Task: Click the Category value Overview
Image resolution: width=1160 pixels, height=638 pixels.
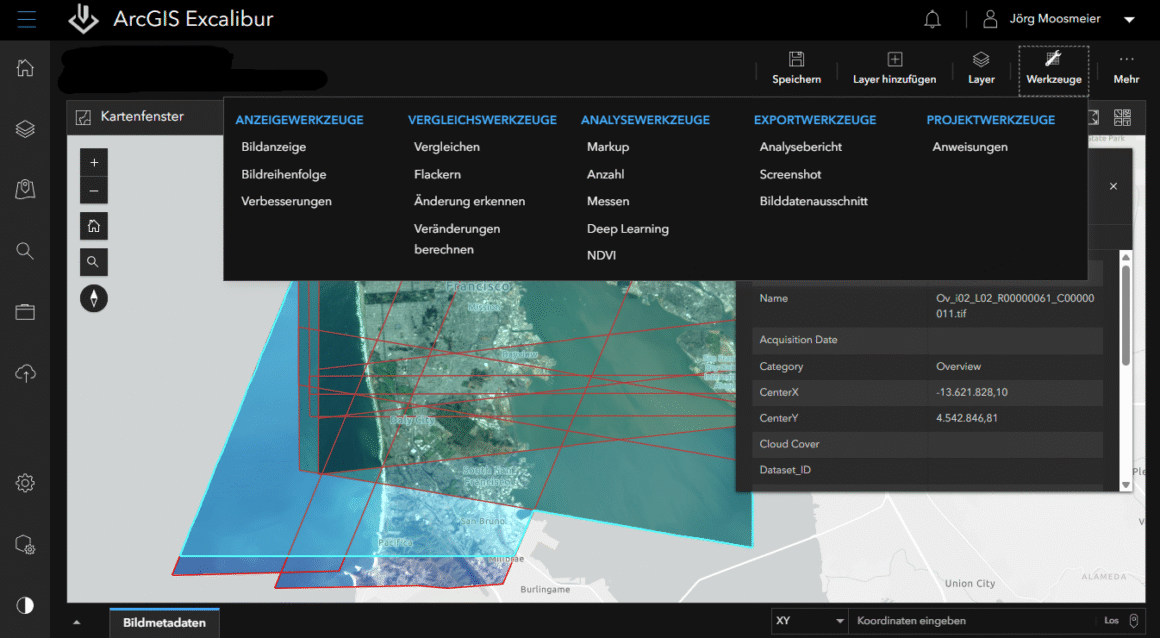Action: 958,366
